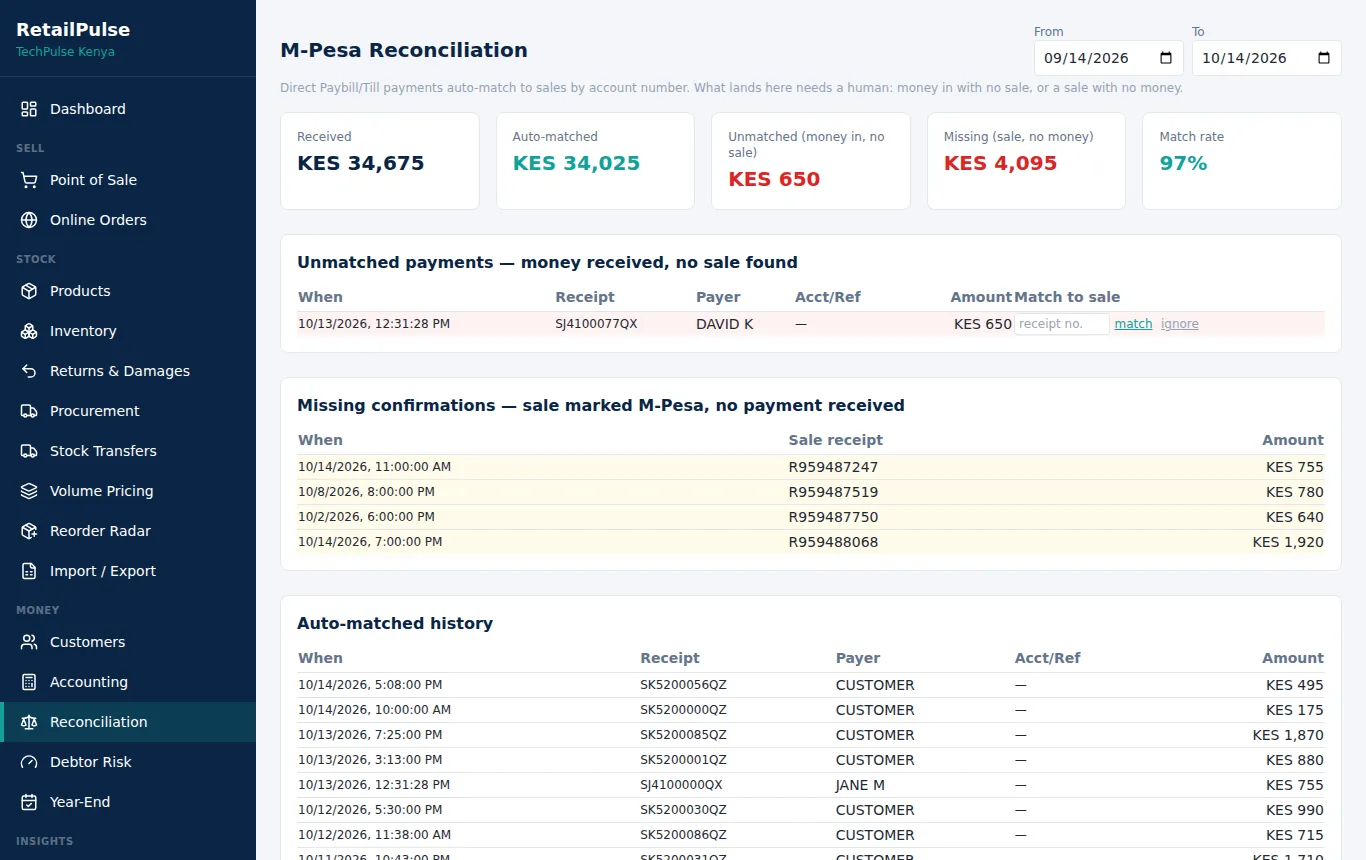Open the From date calendar picker
The width and height of the screenshot is (1366, 860).
(1166, 58)
